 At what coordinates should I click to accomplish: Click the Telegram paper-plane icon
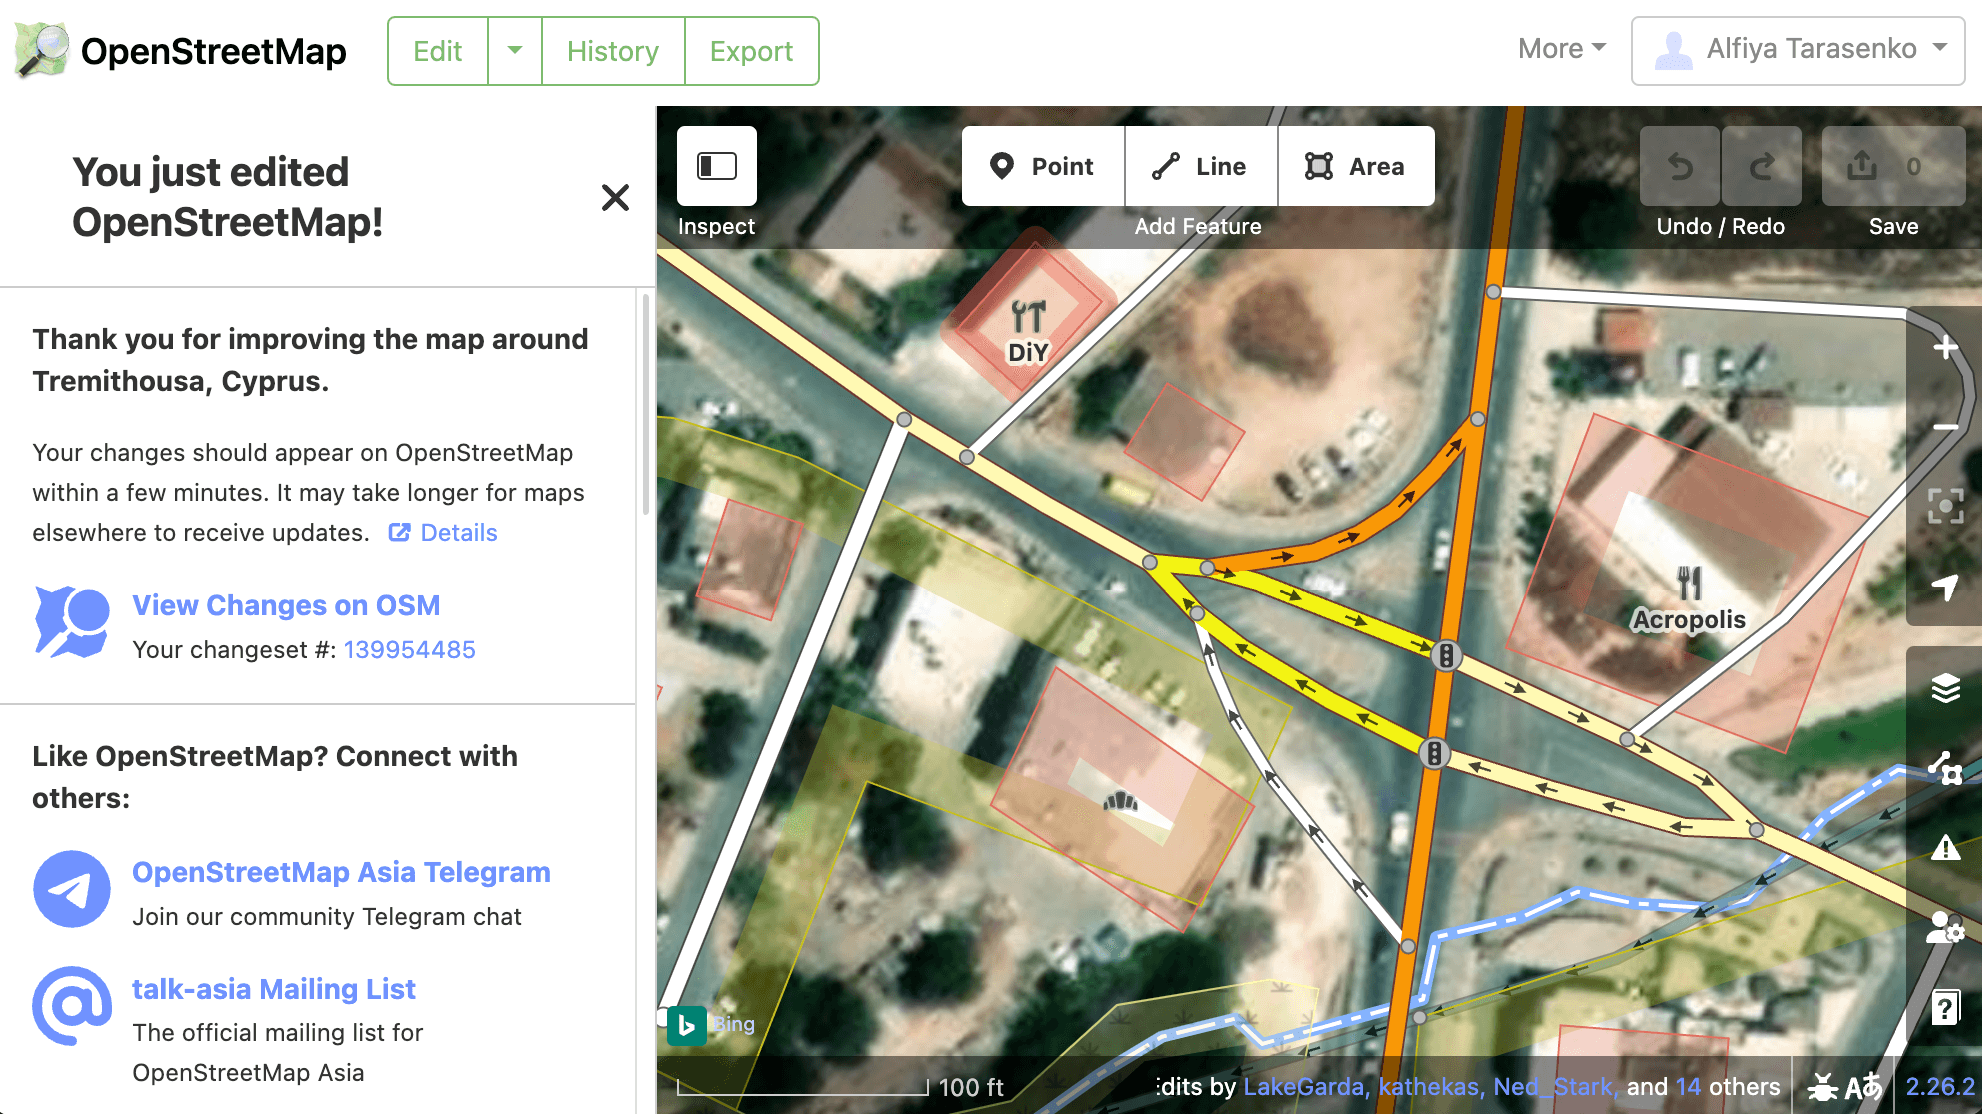click(x=72, y=889)
